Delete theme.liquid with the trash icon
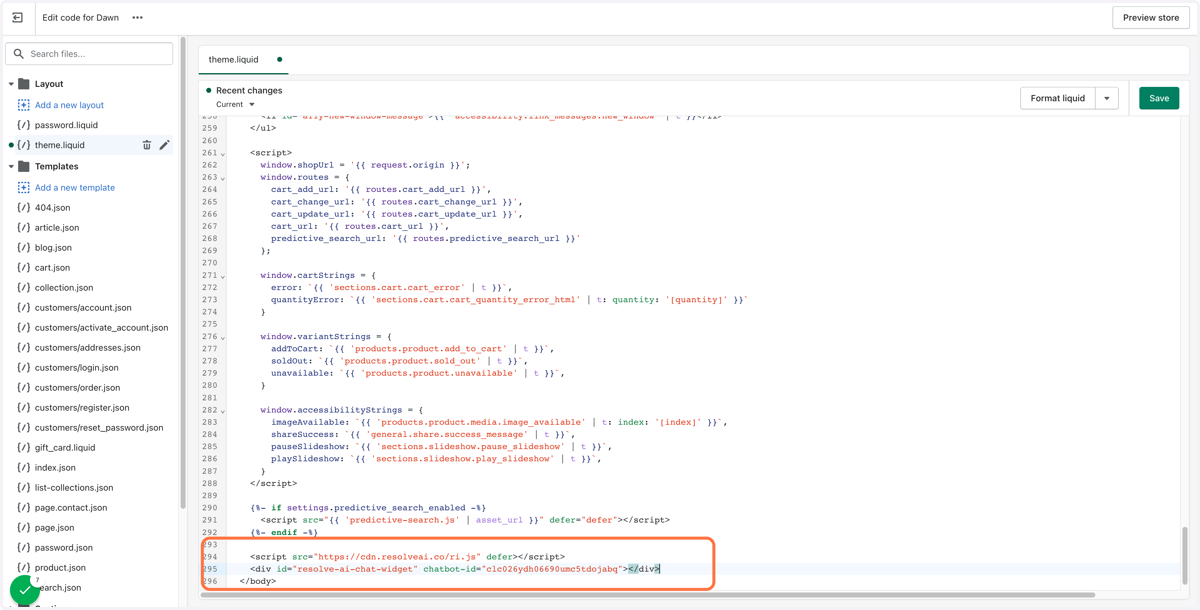Viewport: 1200px width, 610px height. click(x=147, y=145)
